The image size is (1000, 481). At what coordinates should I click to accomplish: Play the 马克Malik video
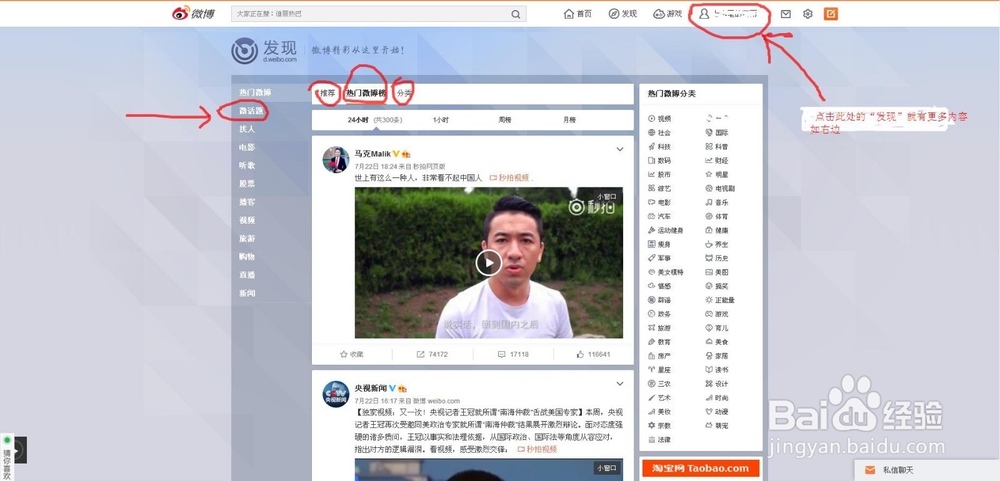(x=489, y=263)
